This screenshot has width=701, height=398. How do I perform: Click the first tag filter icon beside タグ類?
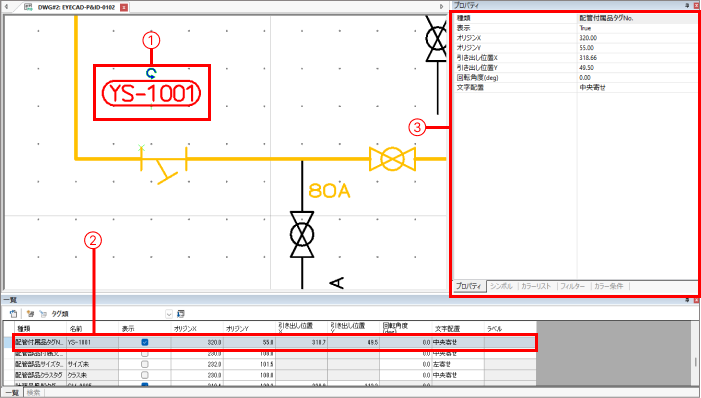pos(30,314)
